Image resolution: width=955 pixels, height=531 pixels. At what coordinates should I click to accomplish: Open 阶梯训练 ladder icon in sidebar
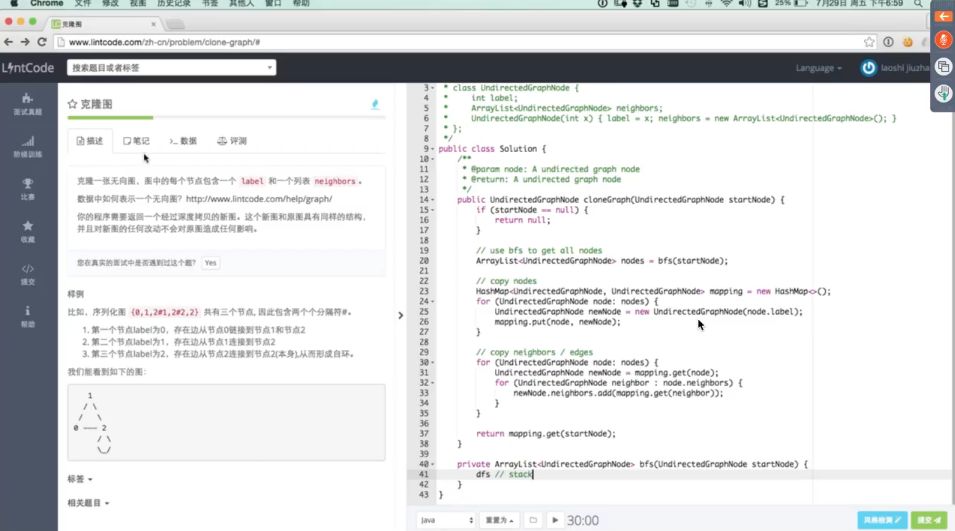[27, 146]
